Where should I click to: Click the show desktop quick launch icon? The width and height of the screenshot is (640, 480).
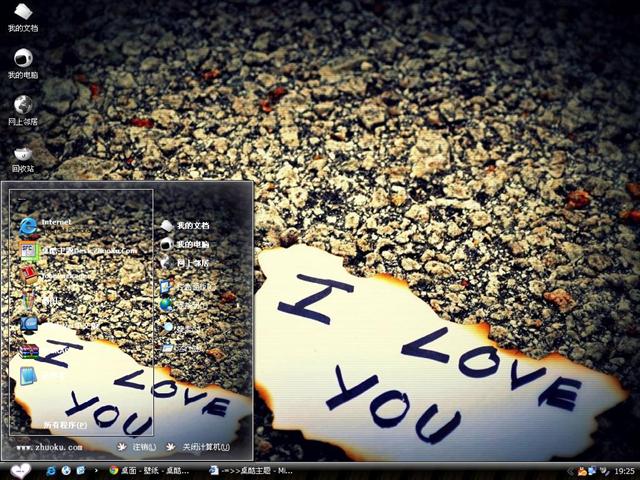pos(80,471)
